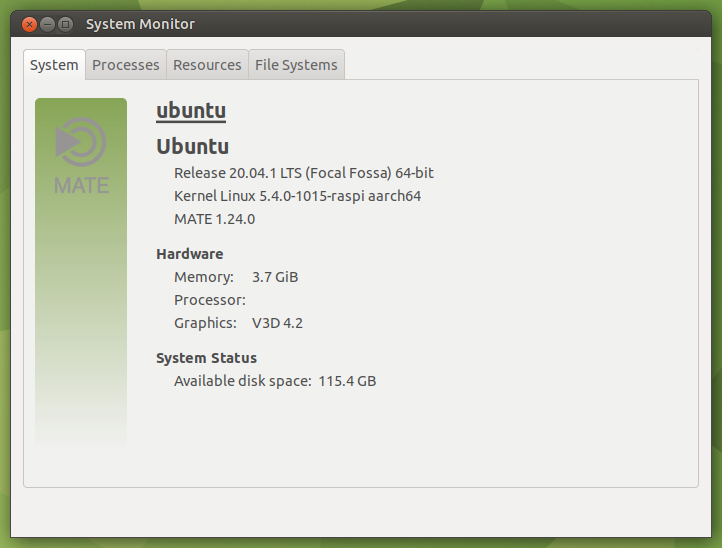Select the Release 20.04.1 LTS line
The height and width of the screenshot is (548, 722).
pyautogui.click(x=304, y=173)
